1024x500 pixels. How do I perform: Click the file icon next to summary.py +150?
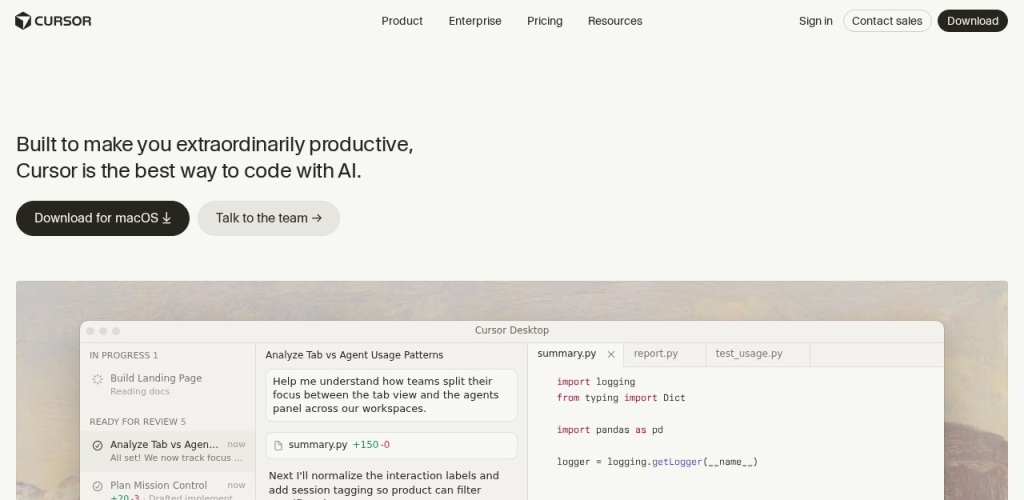tap(279, 445)
